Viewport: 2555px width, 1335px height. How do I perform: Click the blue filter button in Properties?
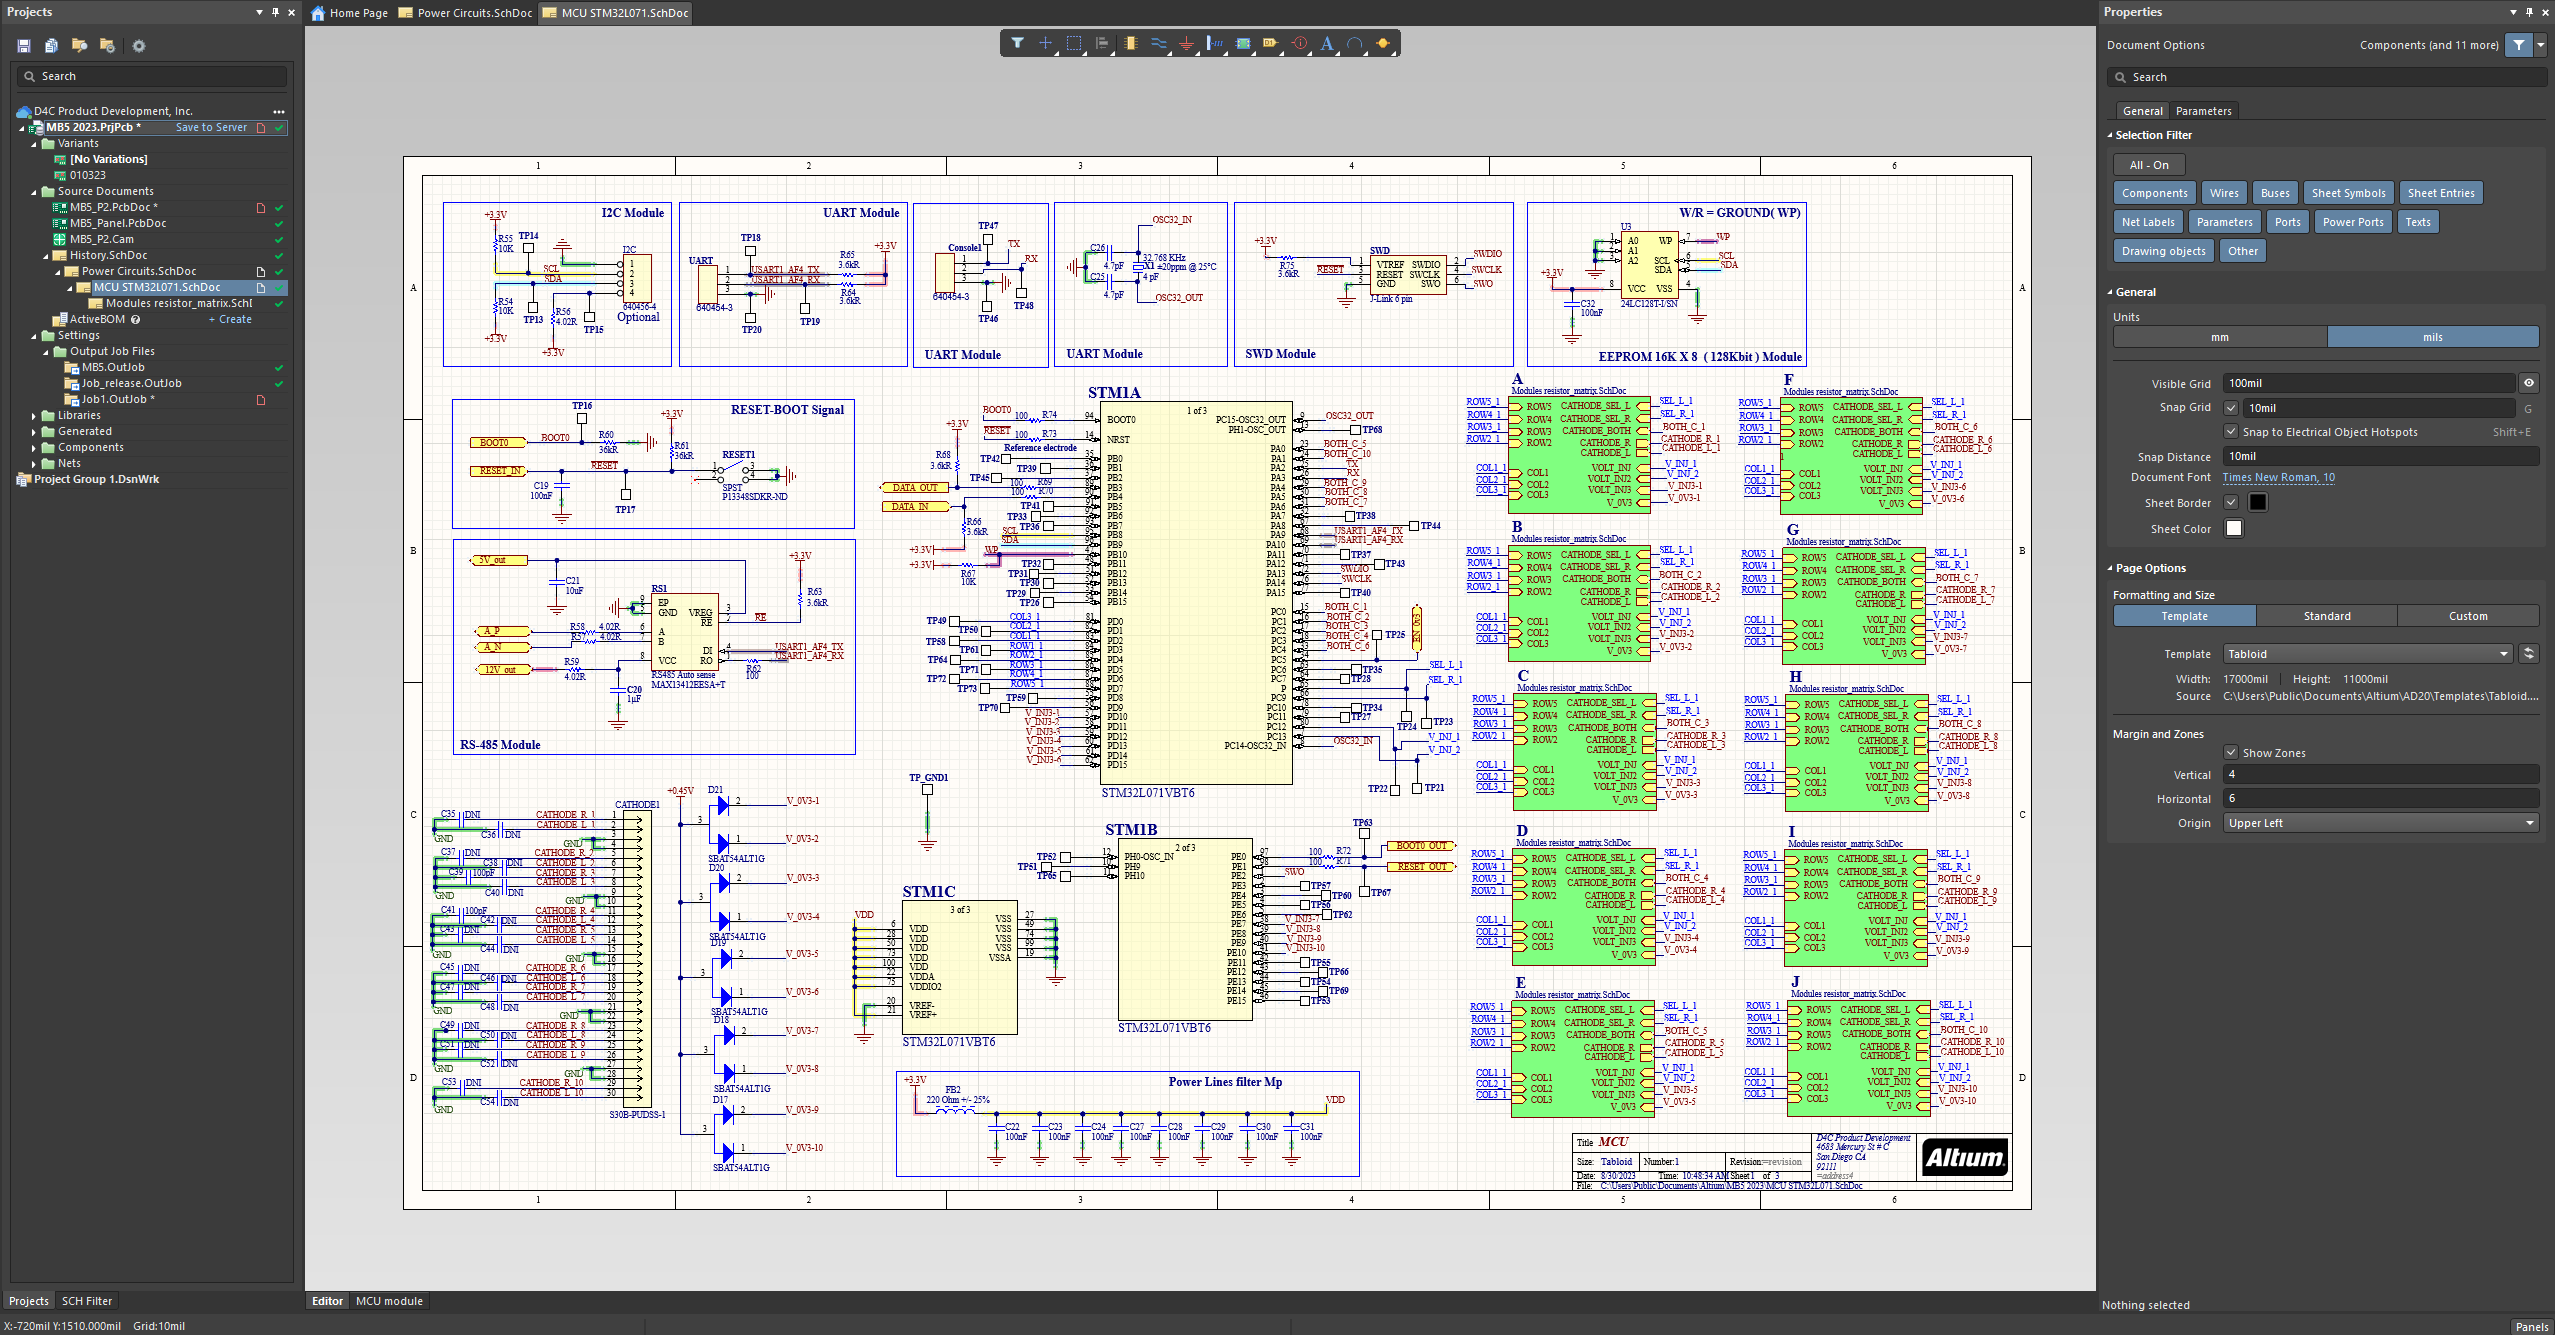click(x=2518, y=45)
